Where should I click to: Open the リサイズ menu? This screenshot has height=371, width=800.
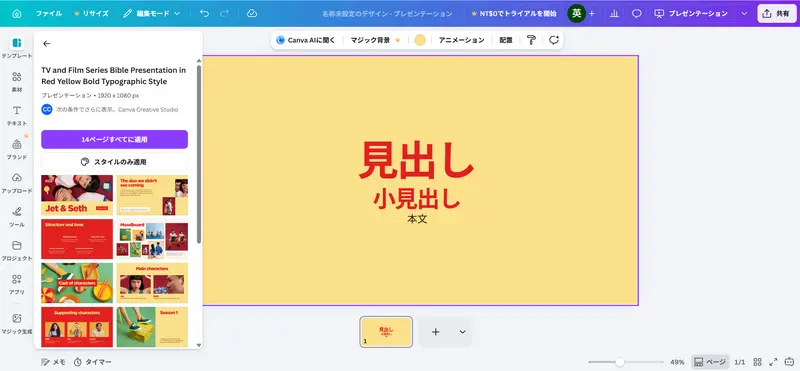point(91,14)
